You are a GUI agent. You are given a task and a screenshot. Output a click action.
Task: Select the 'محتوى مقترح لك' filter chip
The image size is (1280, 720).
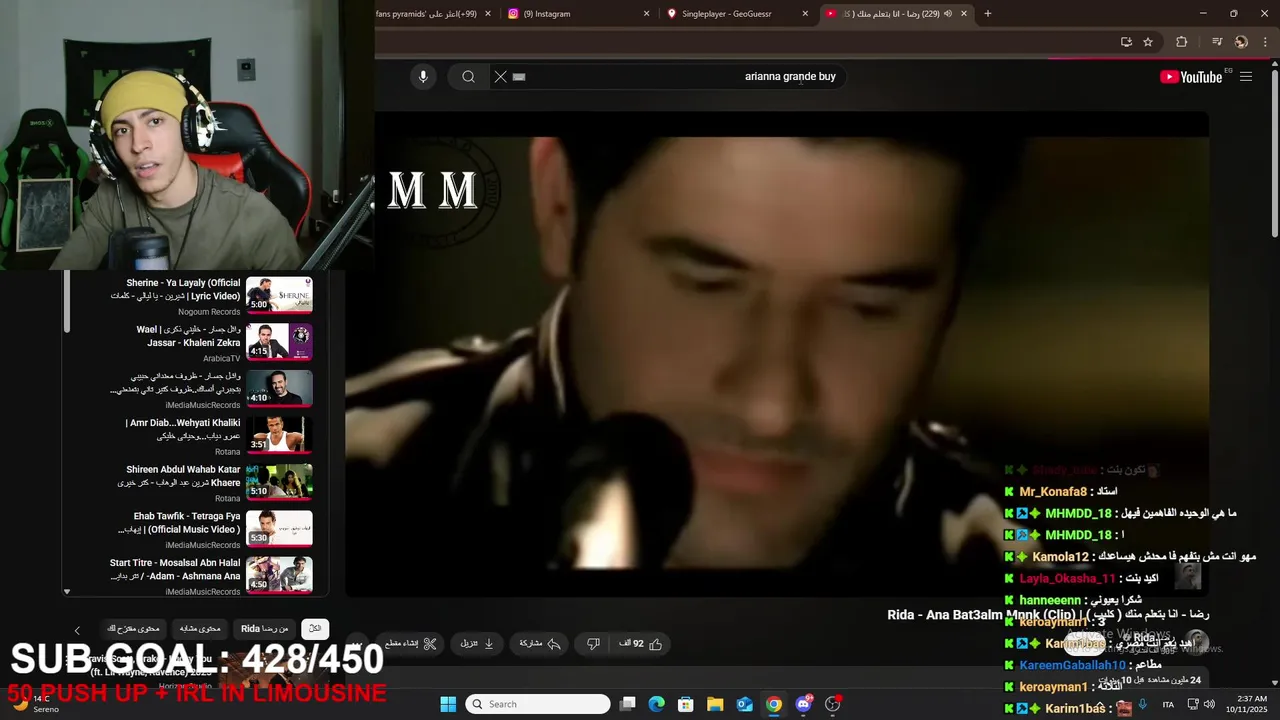133,629
